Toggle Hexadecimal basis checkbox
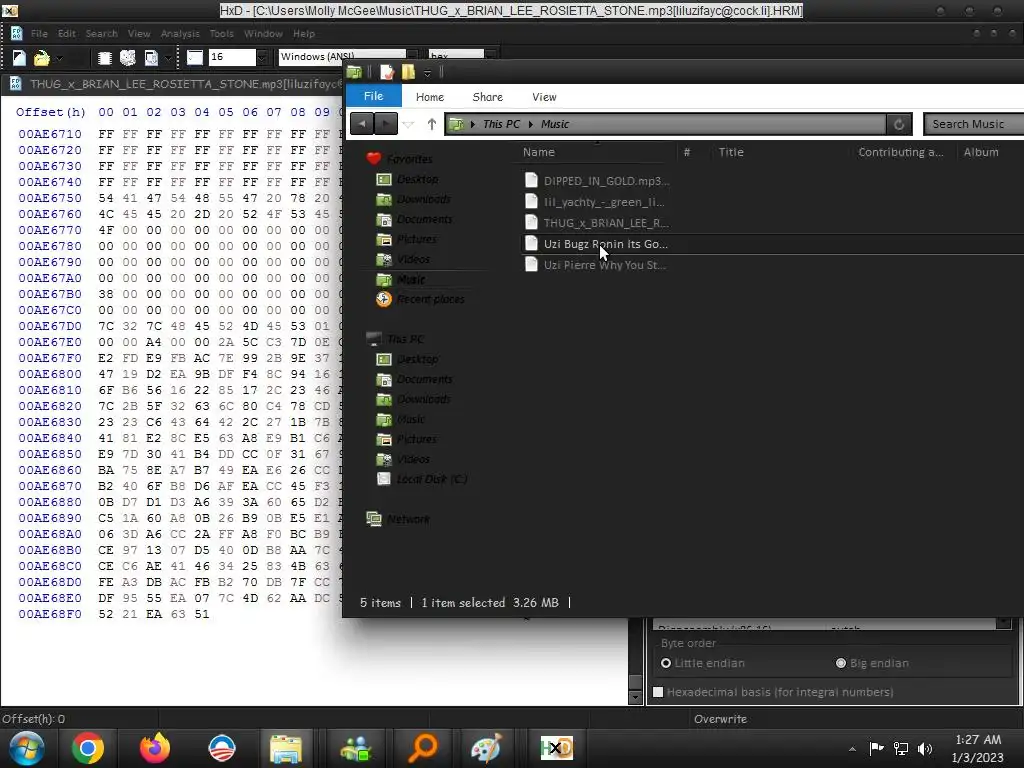Viewport: 1024px width, 768px height. [658, 692]
